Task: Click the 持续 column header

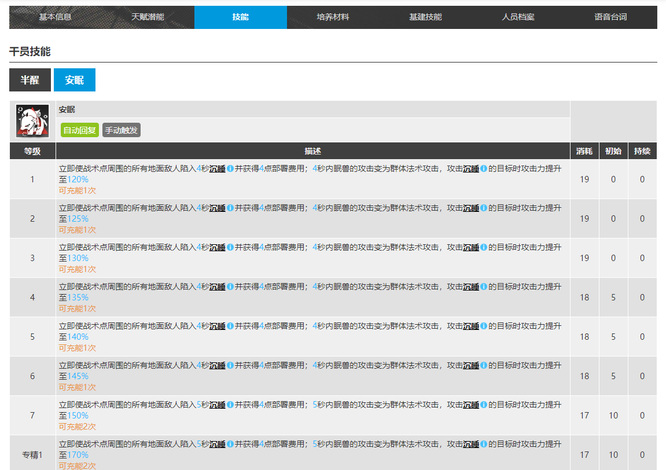Action: click(x=642, y=151)
